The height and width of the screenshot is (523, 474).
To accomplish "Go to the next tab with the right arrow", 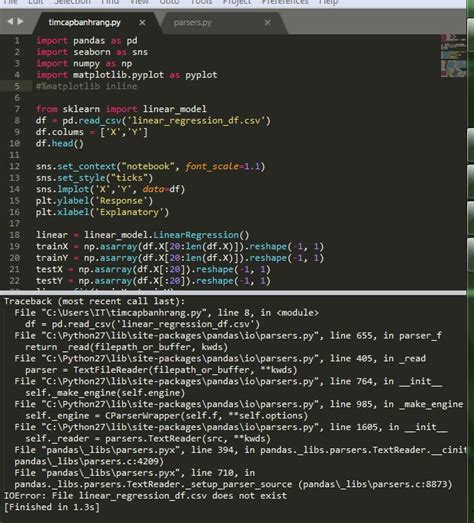I will click(20, 22).
